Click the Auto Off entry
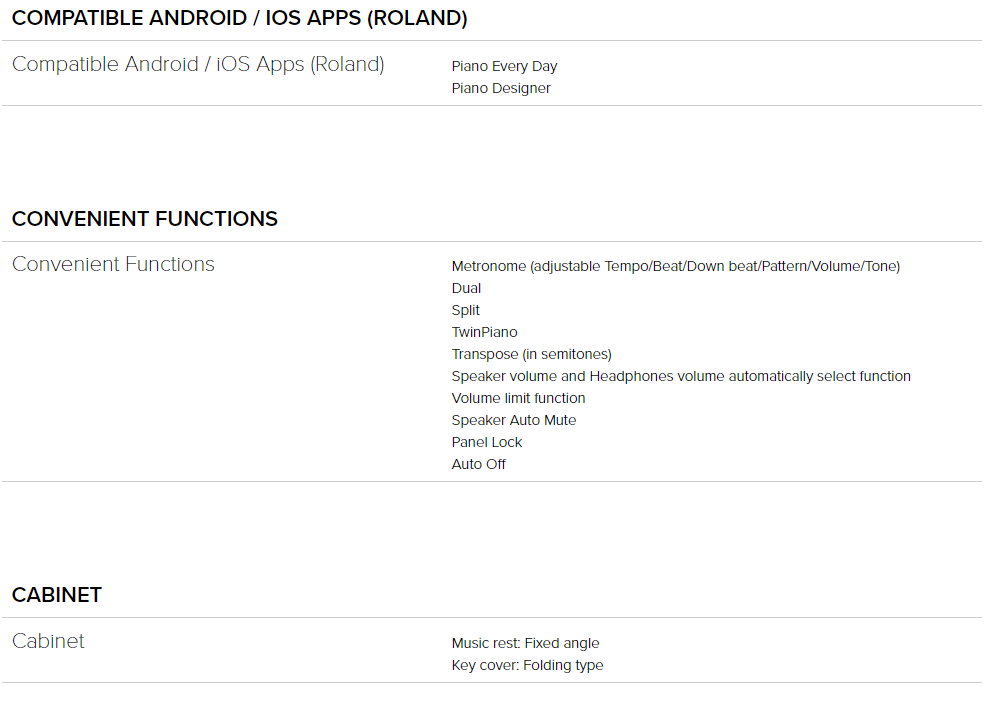 point(479,464)
